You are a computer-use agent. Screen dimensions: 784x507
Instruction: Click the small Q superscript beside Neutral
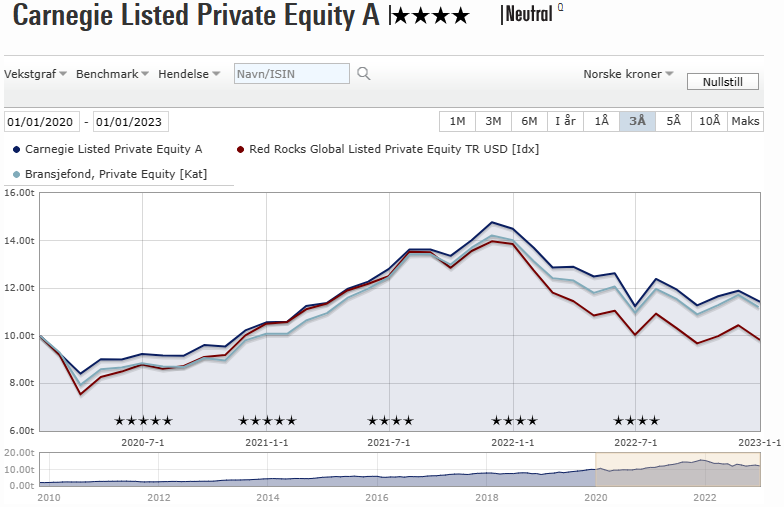[560, 7]
